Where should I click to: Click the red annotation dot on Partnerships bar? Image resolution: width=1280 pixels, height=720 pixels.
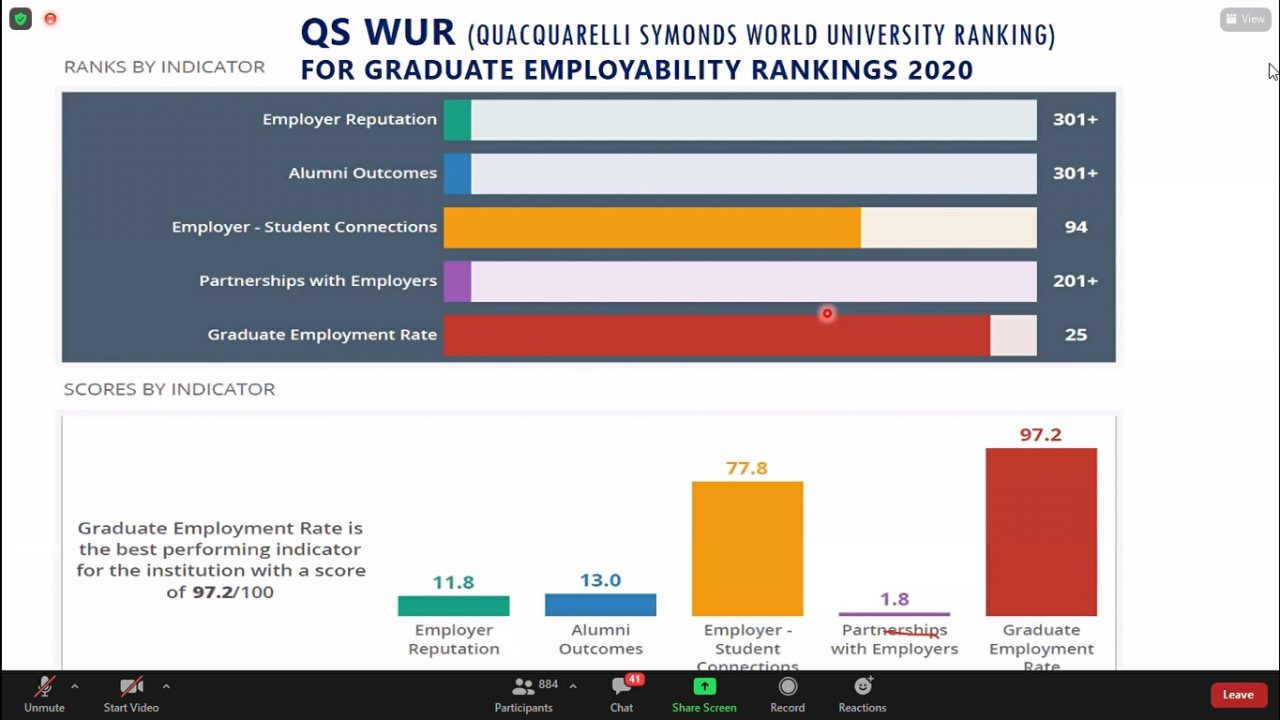click(x=827, y=314)
